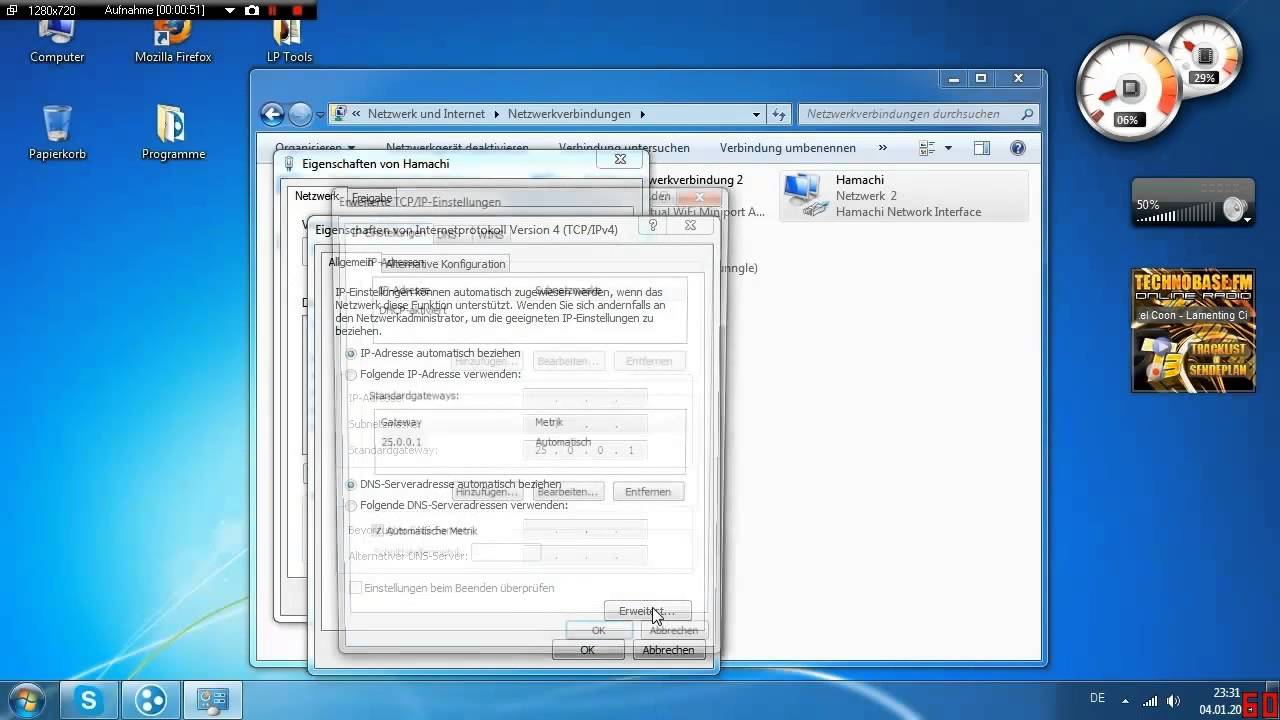The width and height of the screenshot is (1280, 720).
Task: Select IP-Adresse automatisch beziehen
Action: click(433, 353)
